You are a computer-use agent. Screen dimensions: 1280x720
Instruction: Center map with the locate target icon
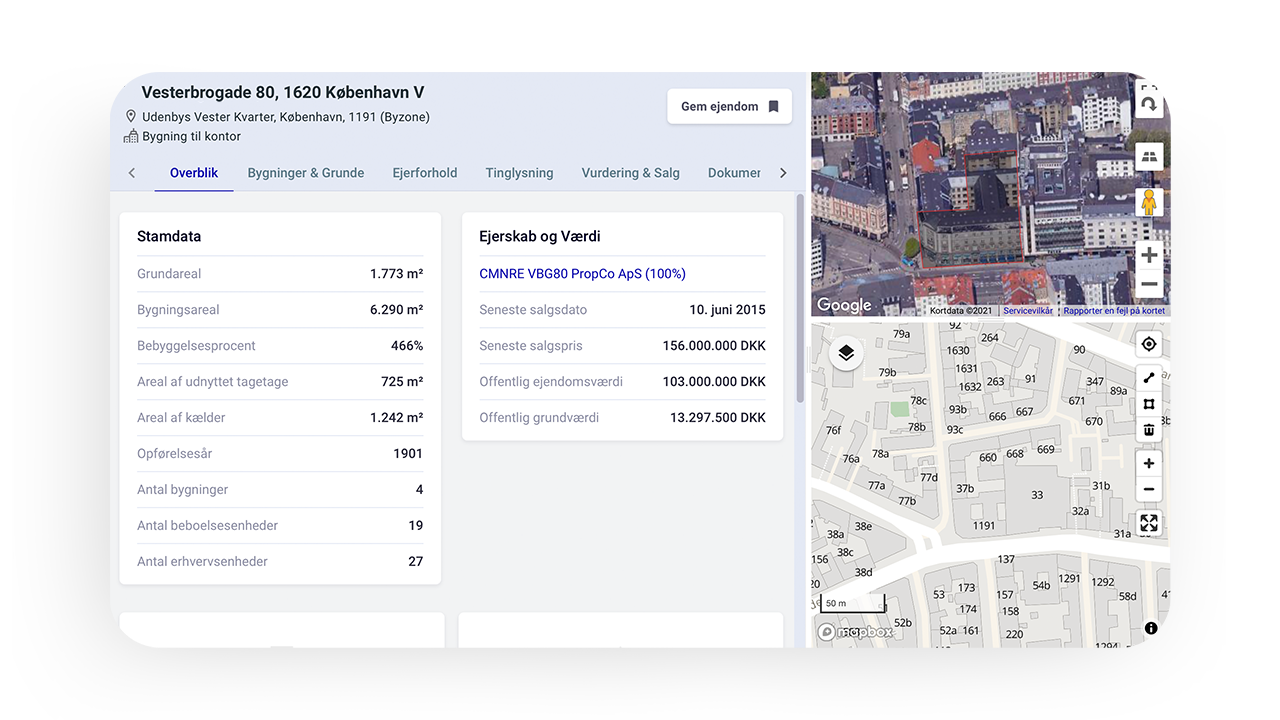(1149, 345)
